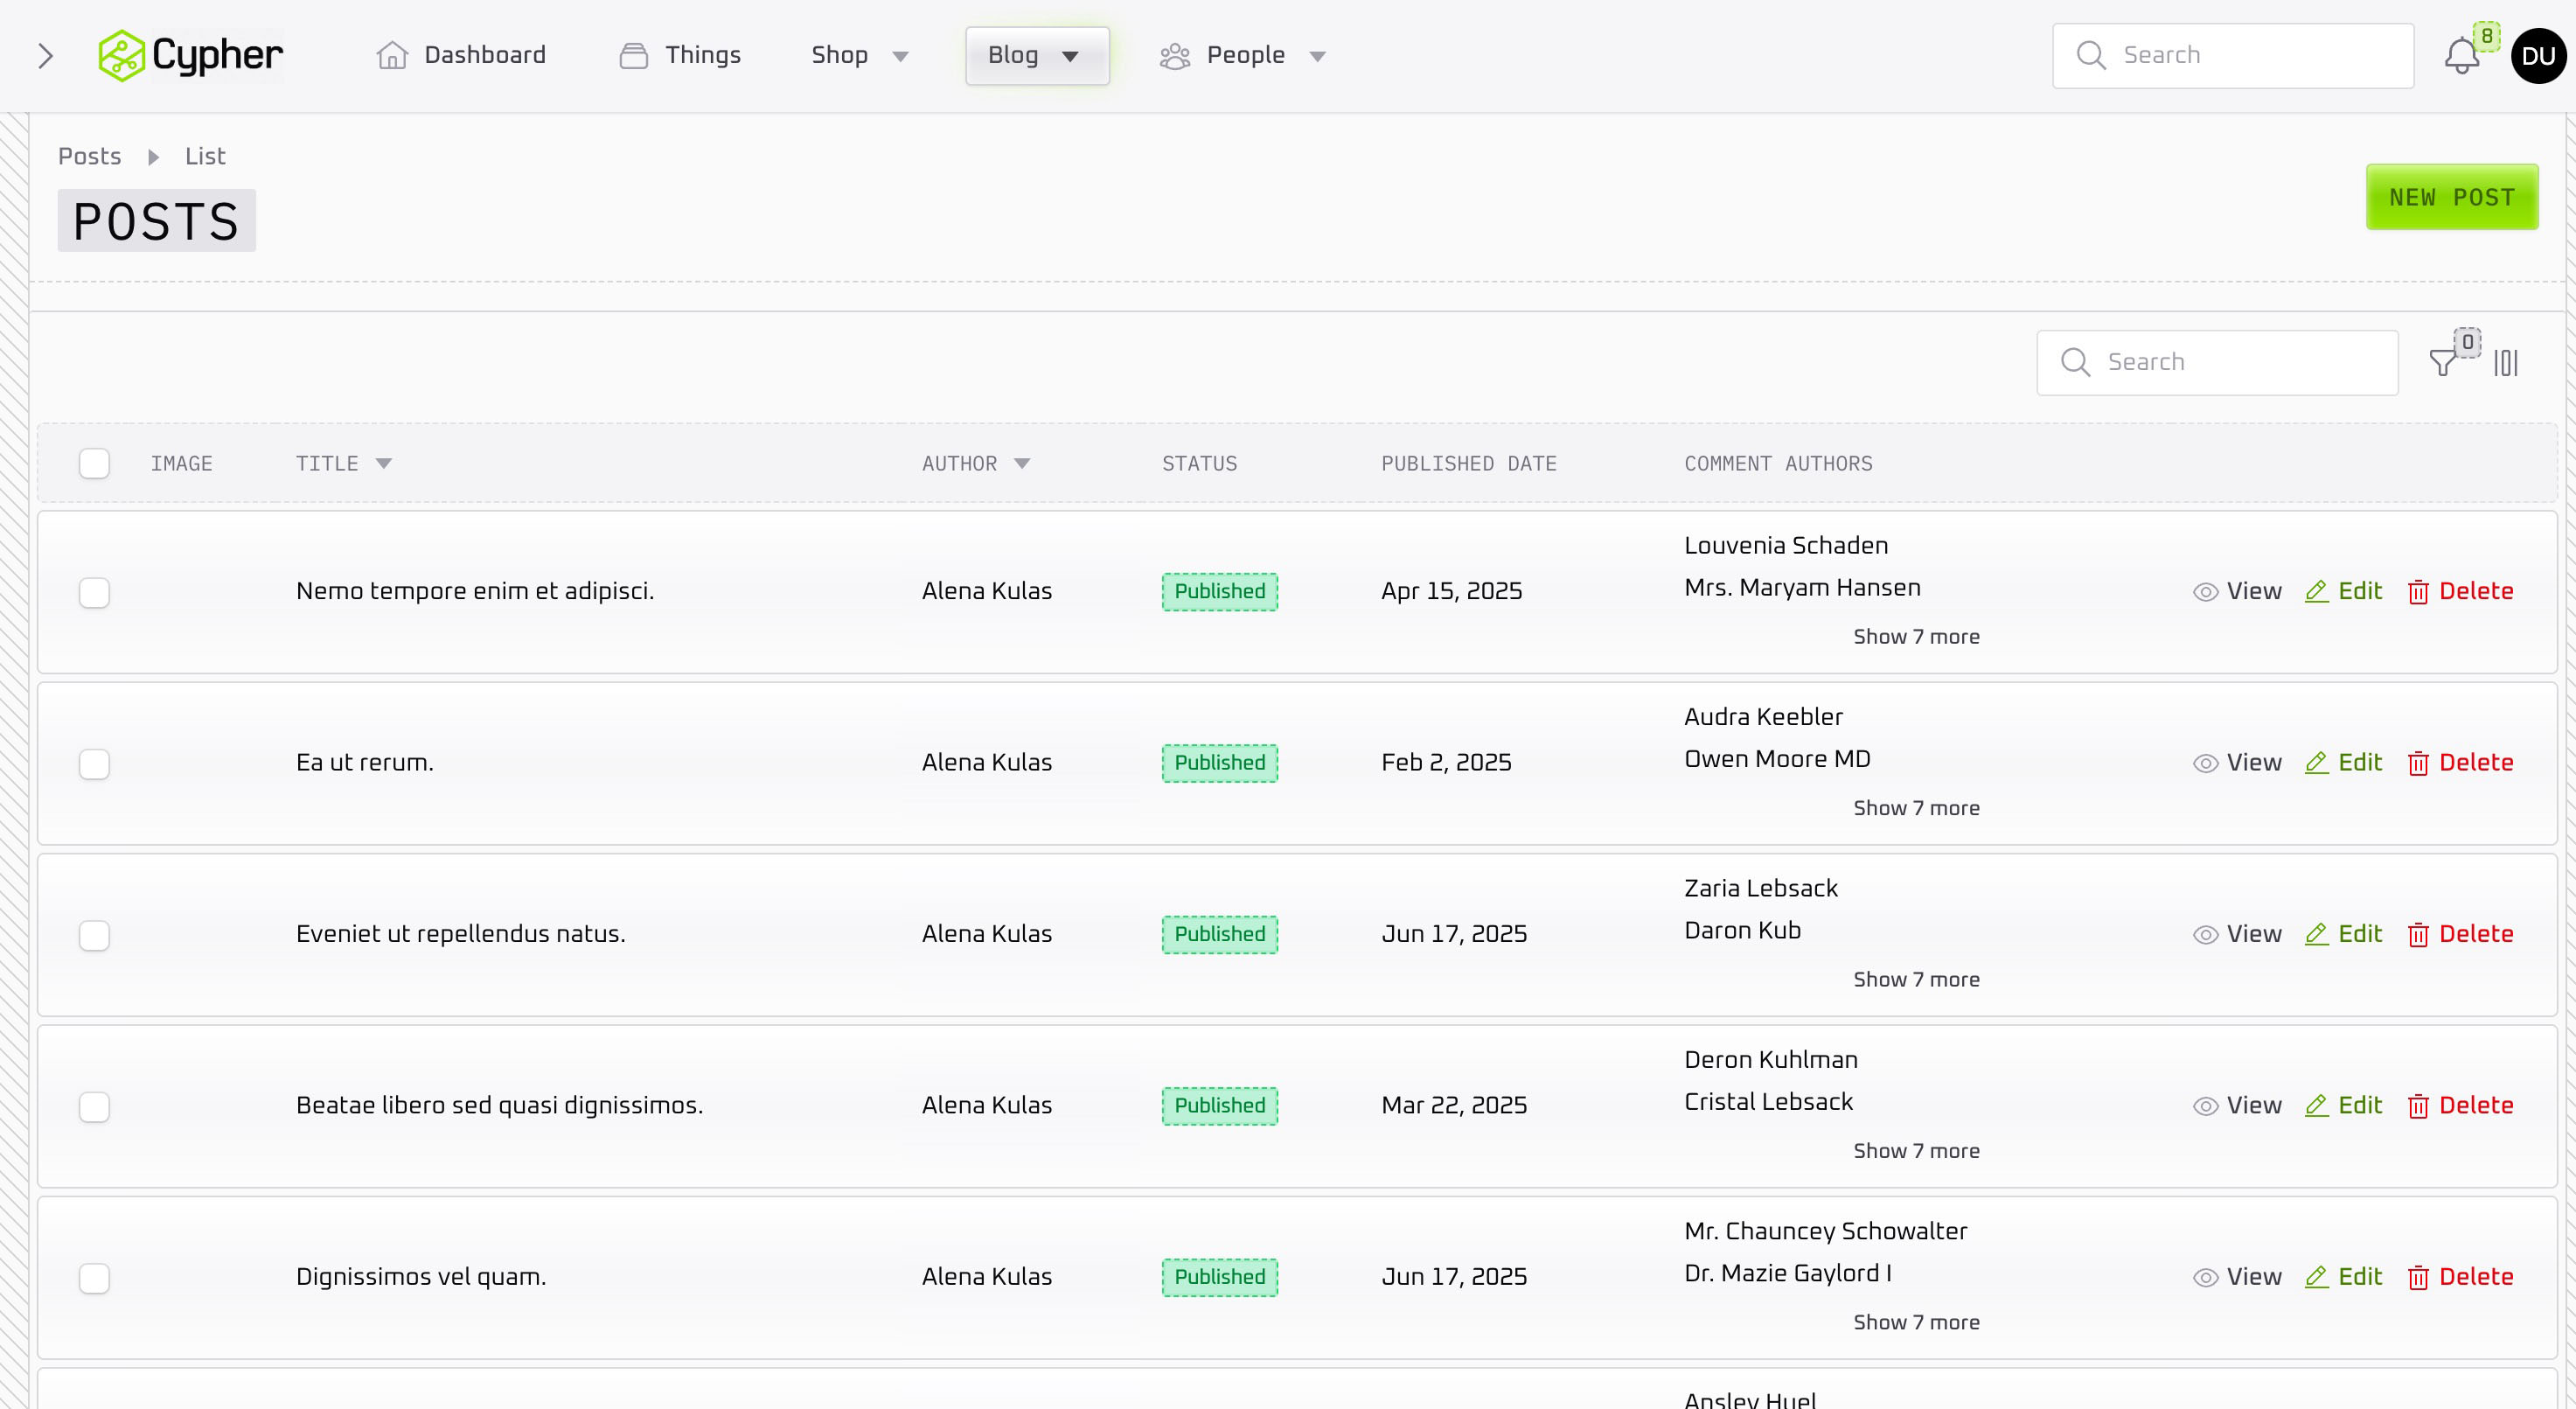Open the Blog dropdown menu

[1037, 55]
